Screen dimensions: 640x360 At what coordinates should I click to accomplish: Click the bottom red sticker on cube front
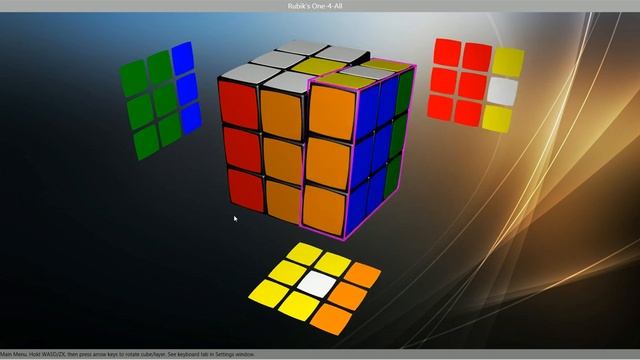(246, 190)
